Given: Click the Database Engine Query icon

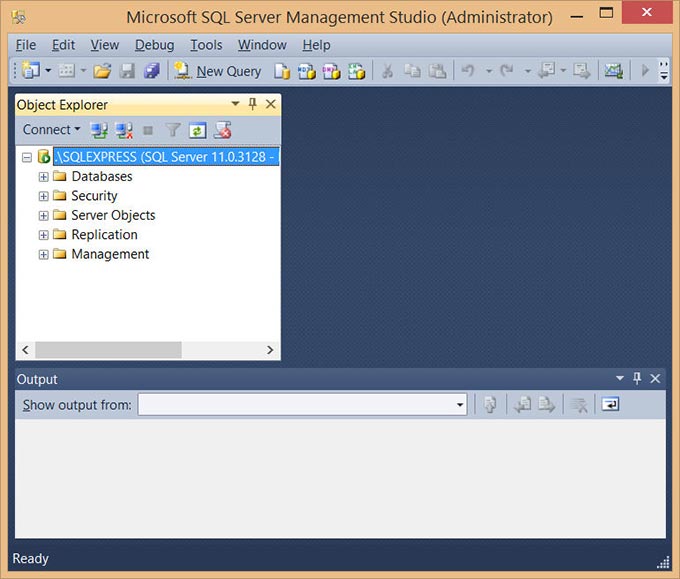Looking at the screenshot, I should 282,71.
